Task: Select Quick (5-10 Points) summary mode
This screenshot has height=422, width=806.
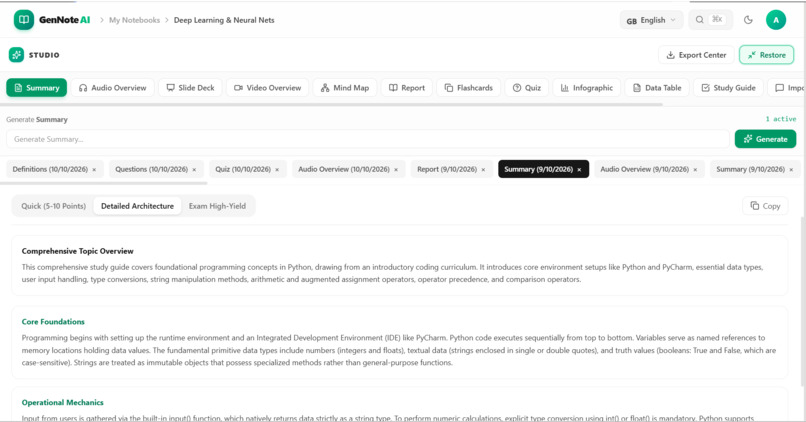Action: pos(53,206)
